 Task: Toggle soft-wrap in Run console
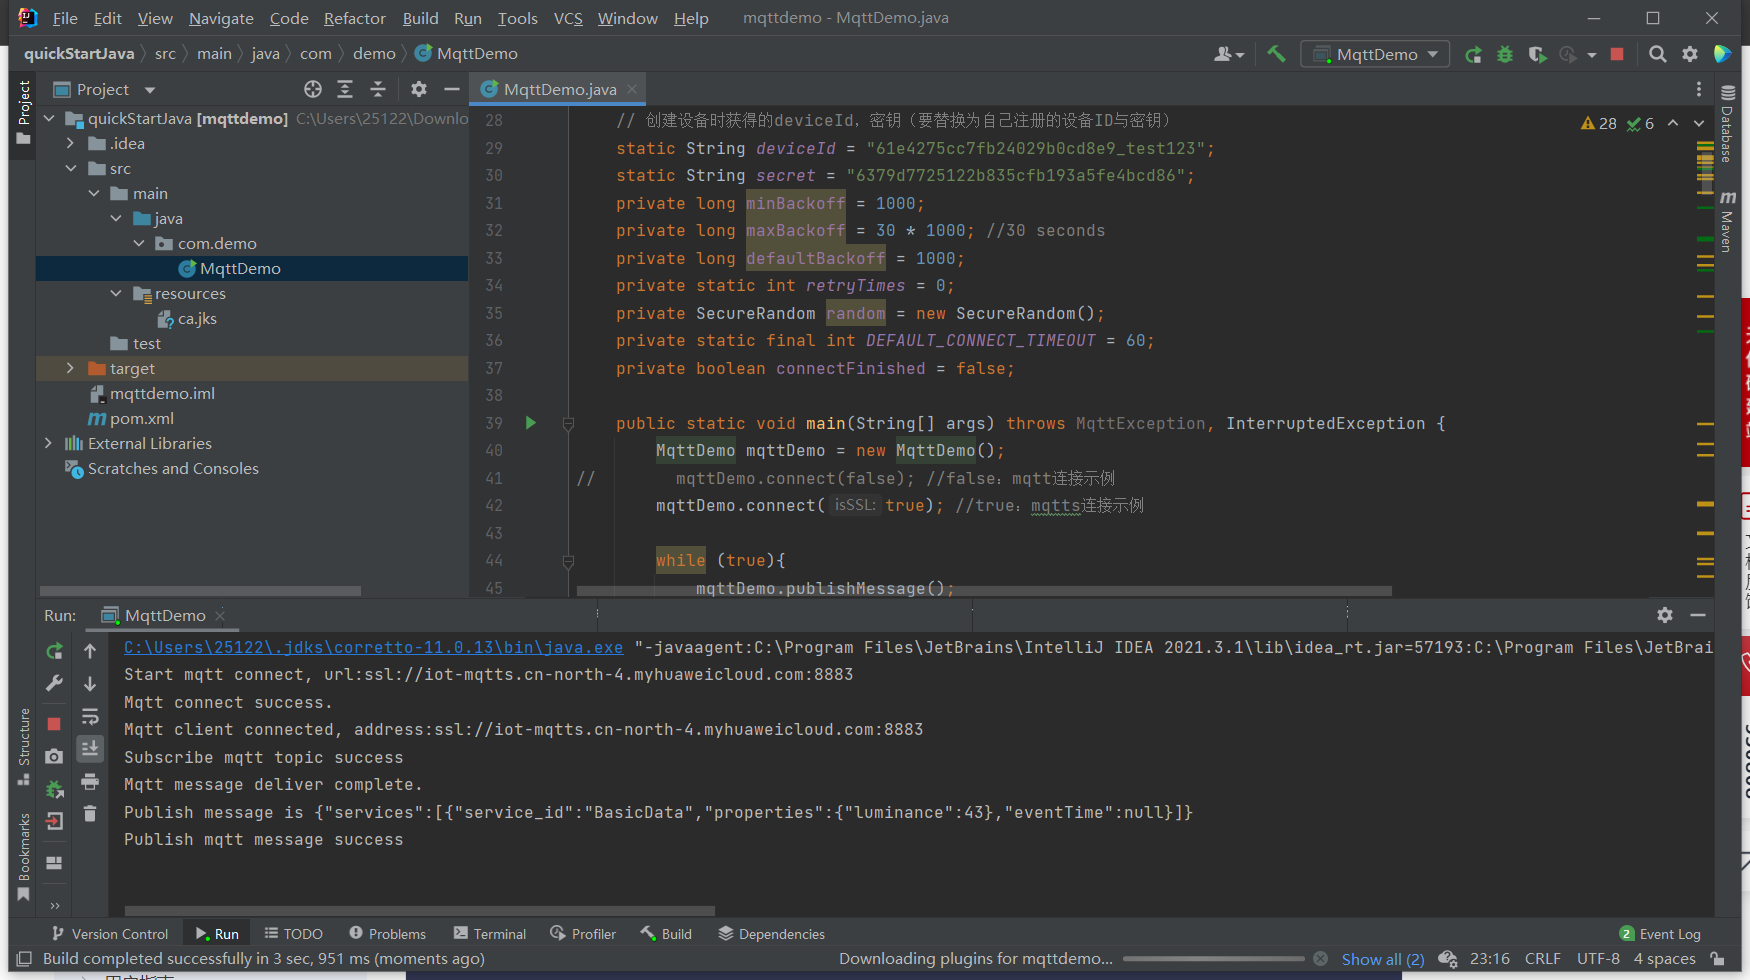[x=90, y=717]
